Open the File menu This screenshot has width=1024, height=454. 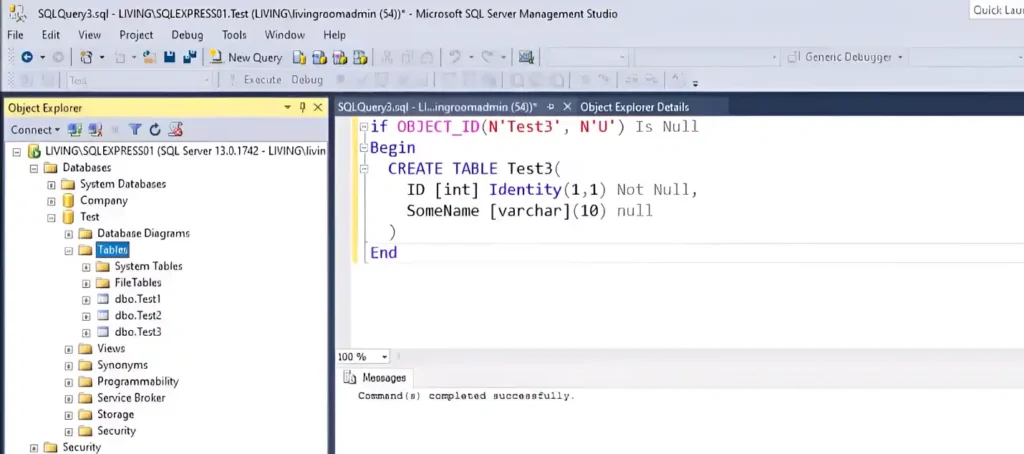tap(15, 35)
